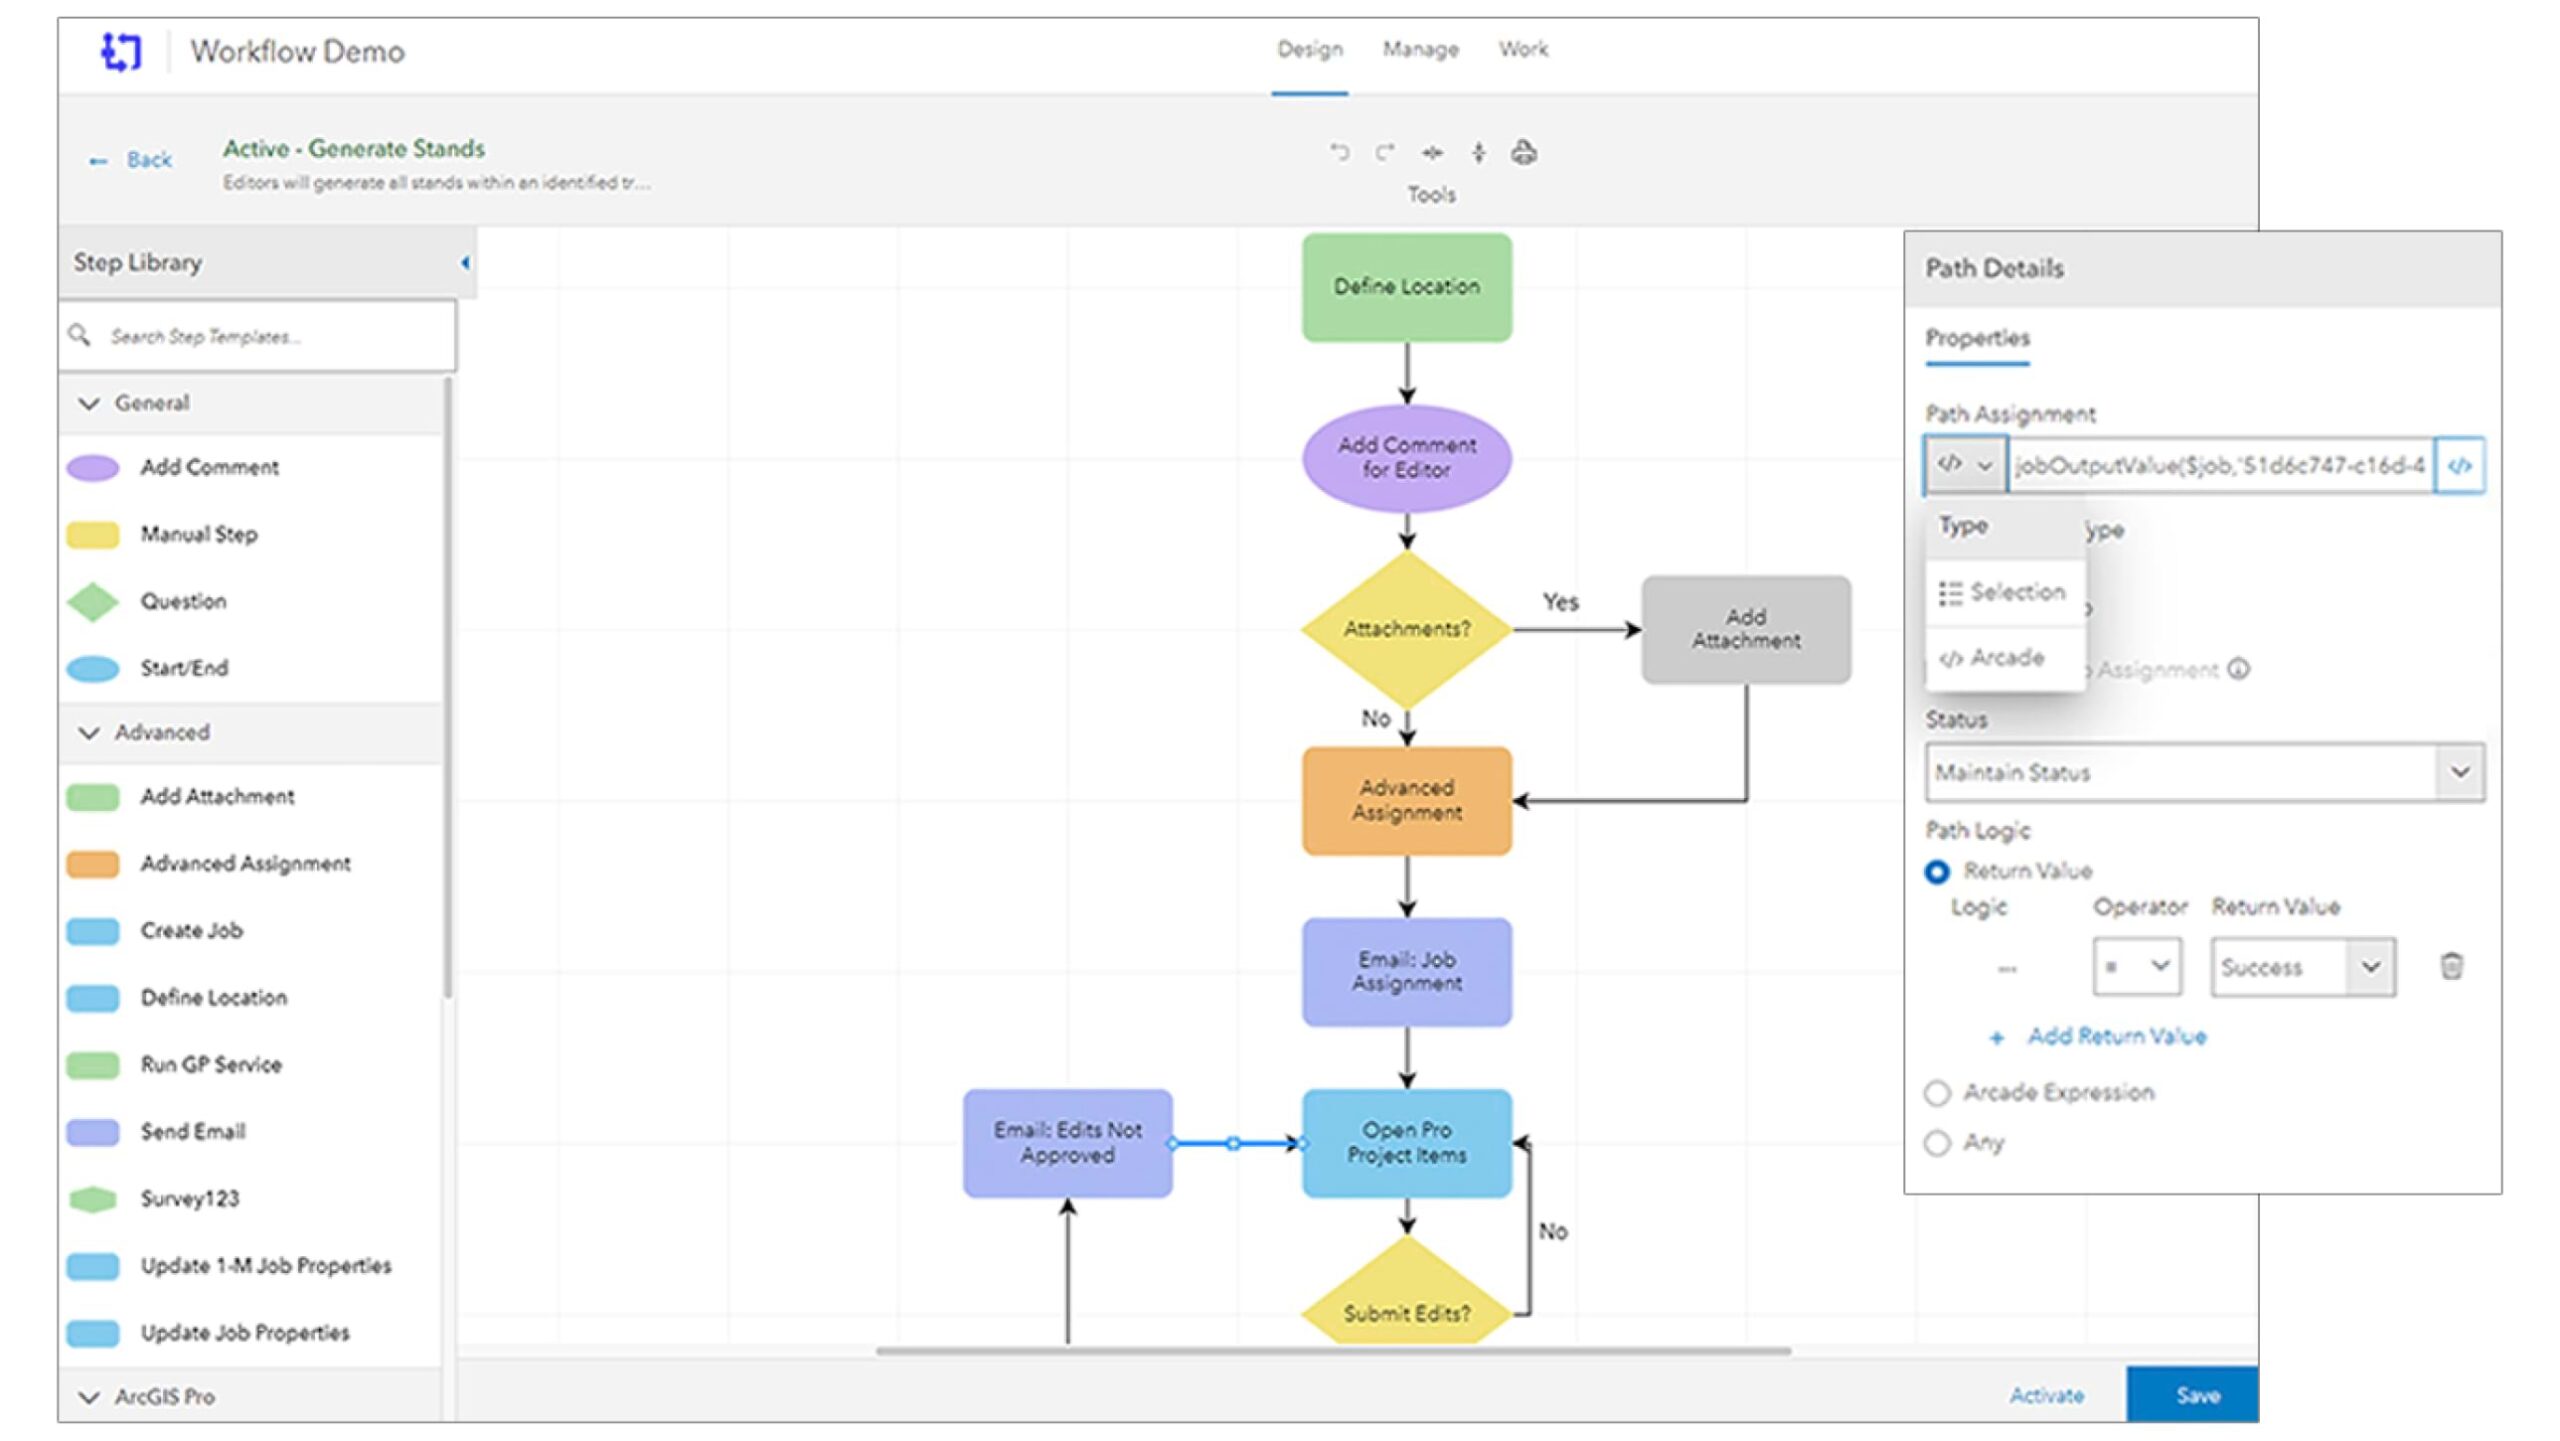Select the Any path logic radio button
The image size is (2560, 1441).
(1938, 1142)
